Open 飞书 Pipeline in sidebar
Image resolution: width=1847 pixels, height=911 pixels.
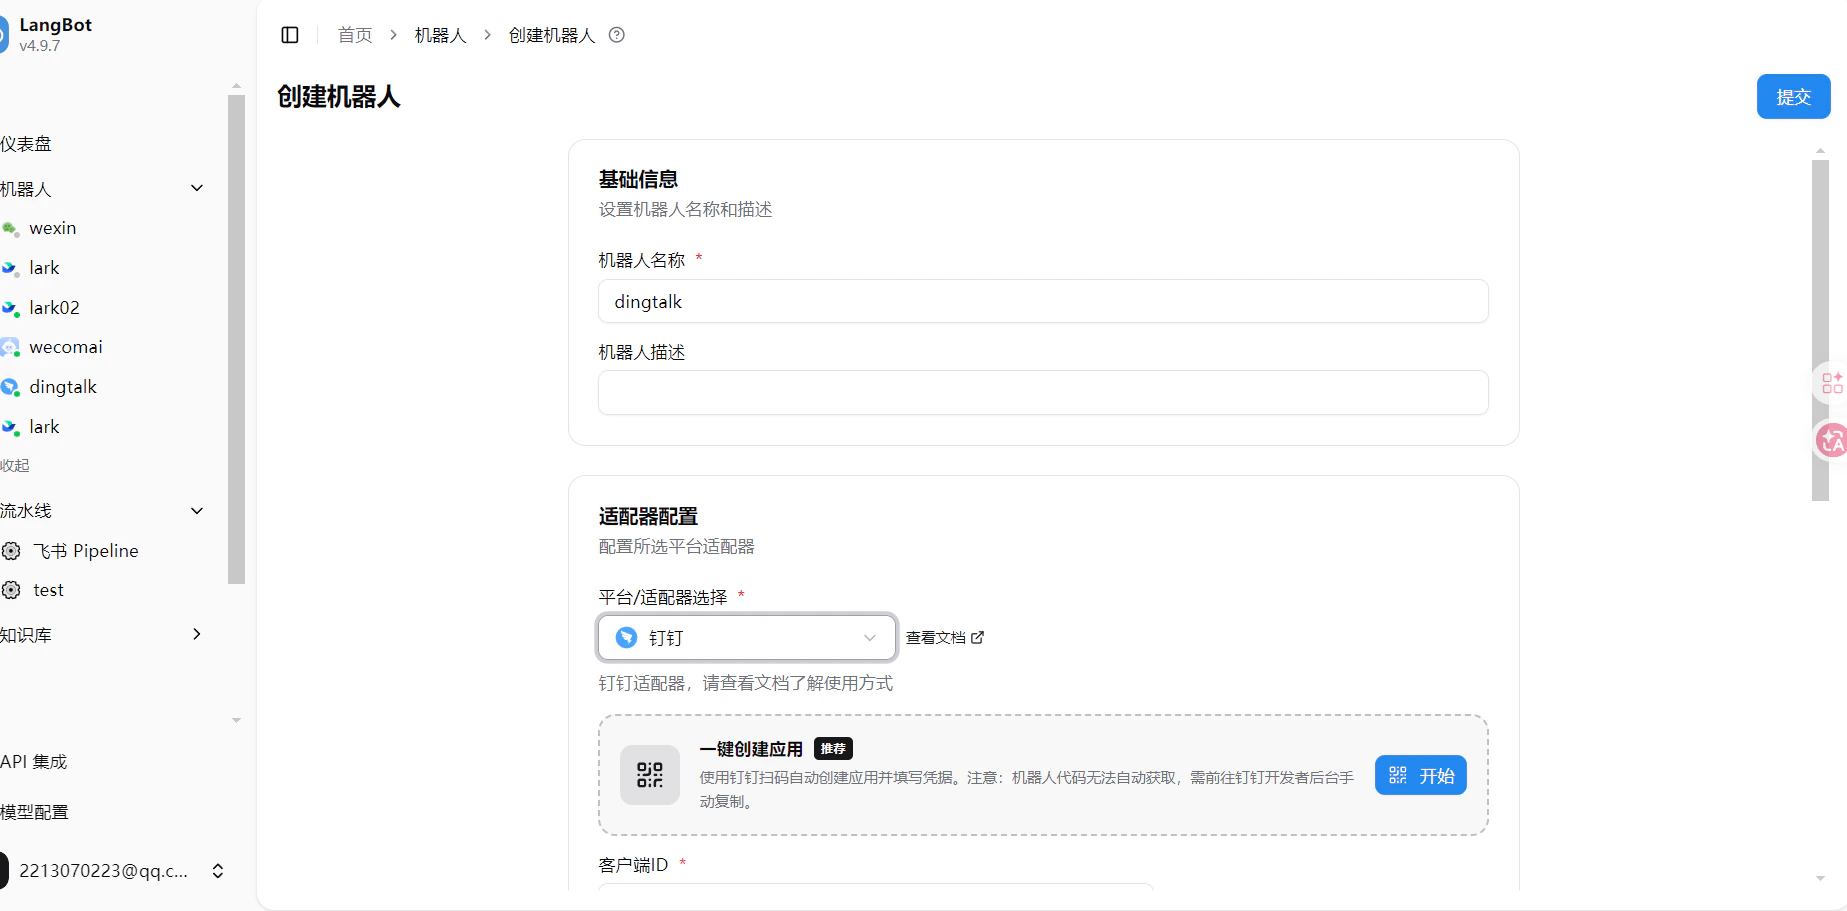pyautogui.click(x=86, y=551)
